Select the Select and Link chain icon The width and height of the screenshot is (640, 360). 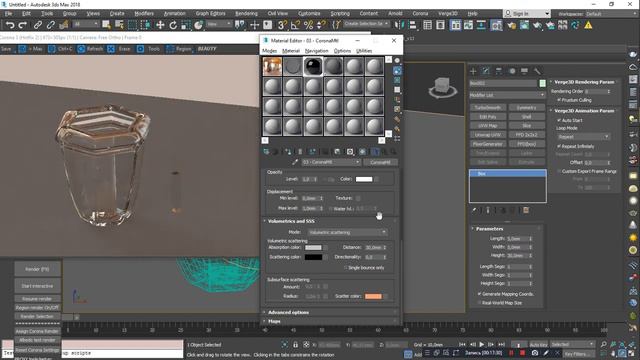[x=38, y=25]
